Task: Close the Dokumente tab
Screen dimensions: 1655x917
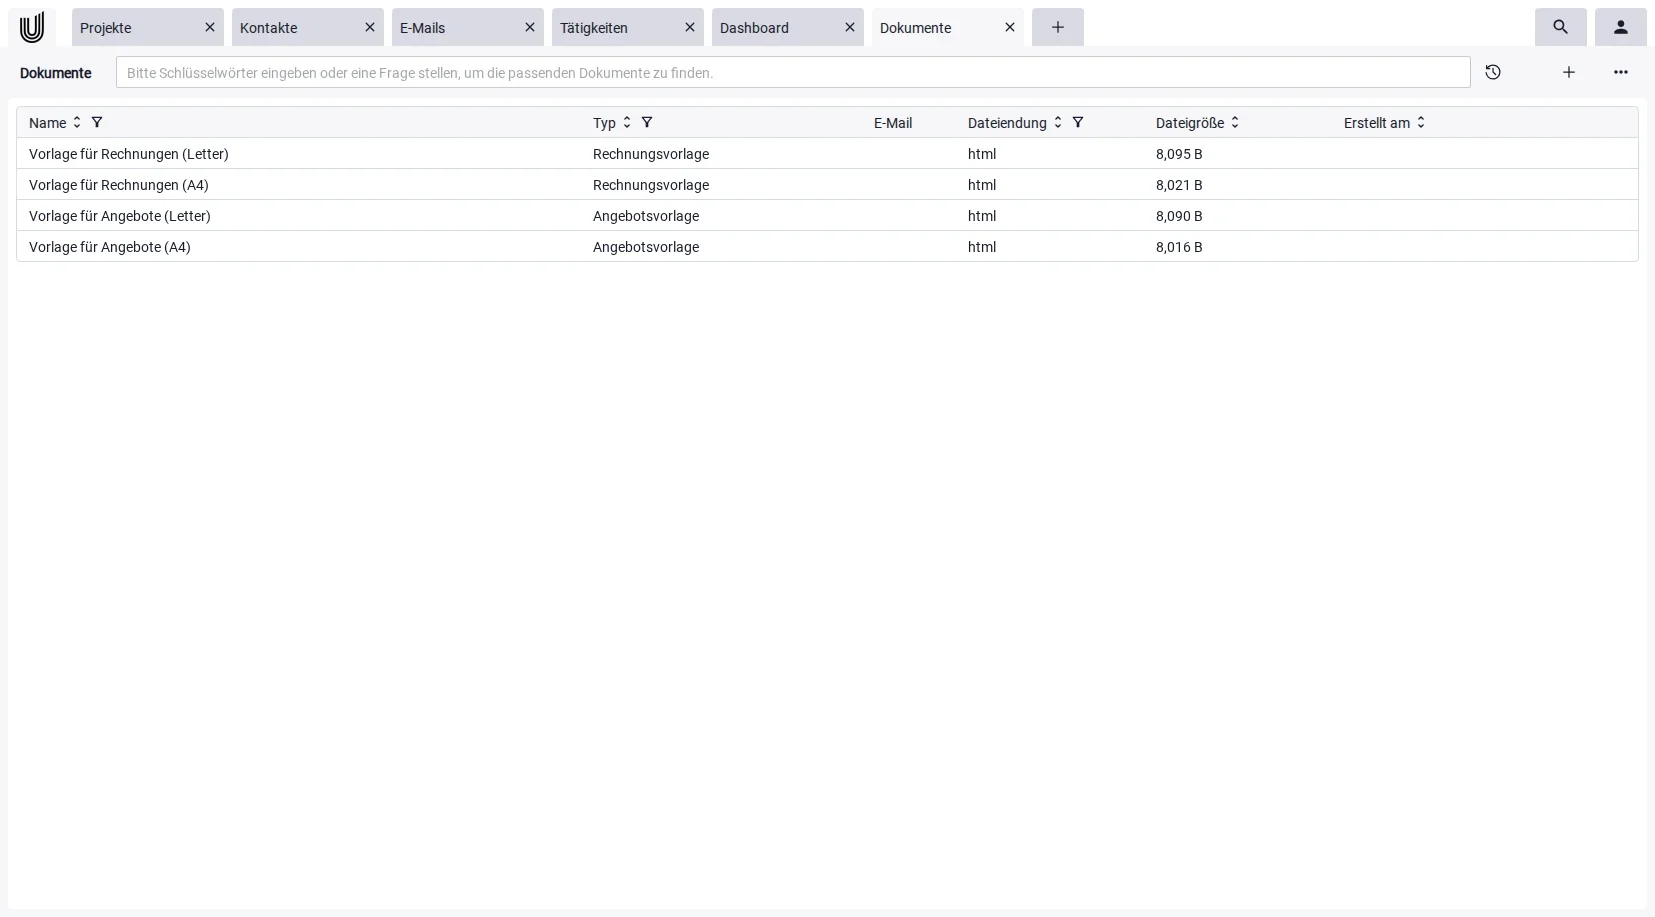Action: (x=1010, y=27)
